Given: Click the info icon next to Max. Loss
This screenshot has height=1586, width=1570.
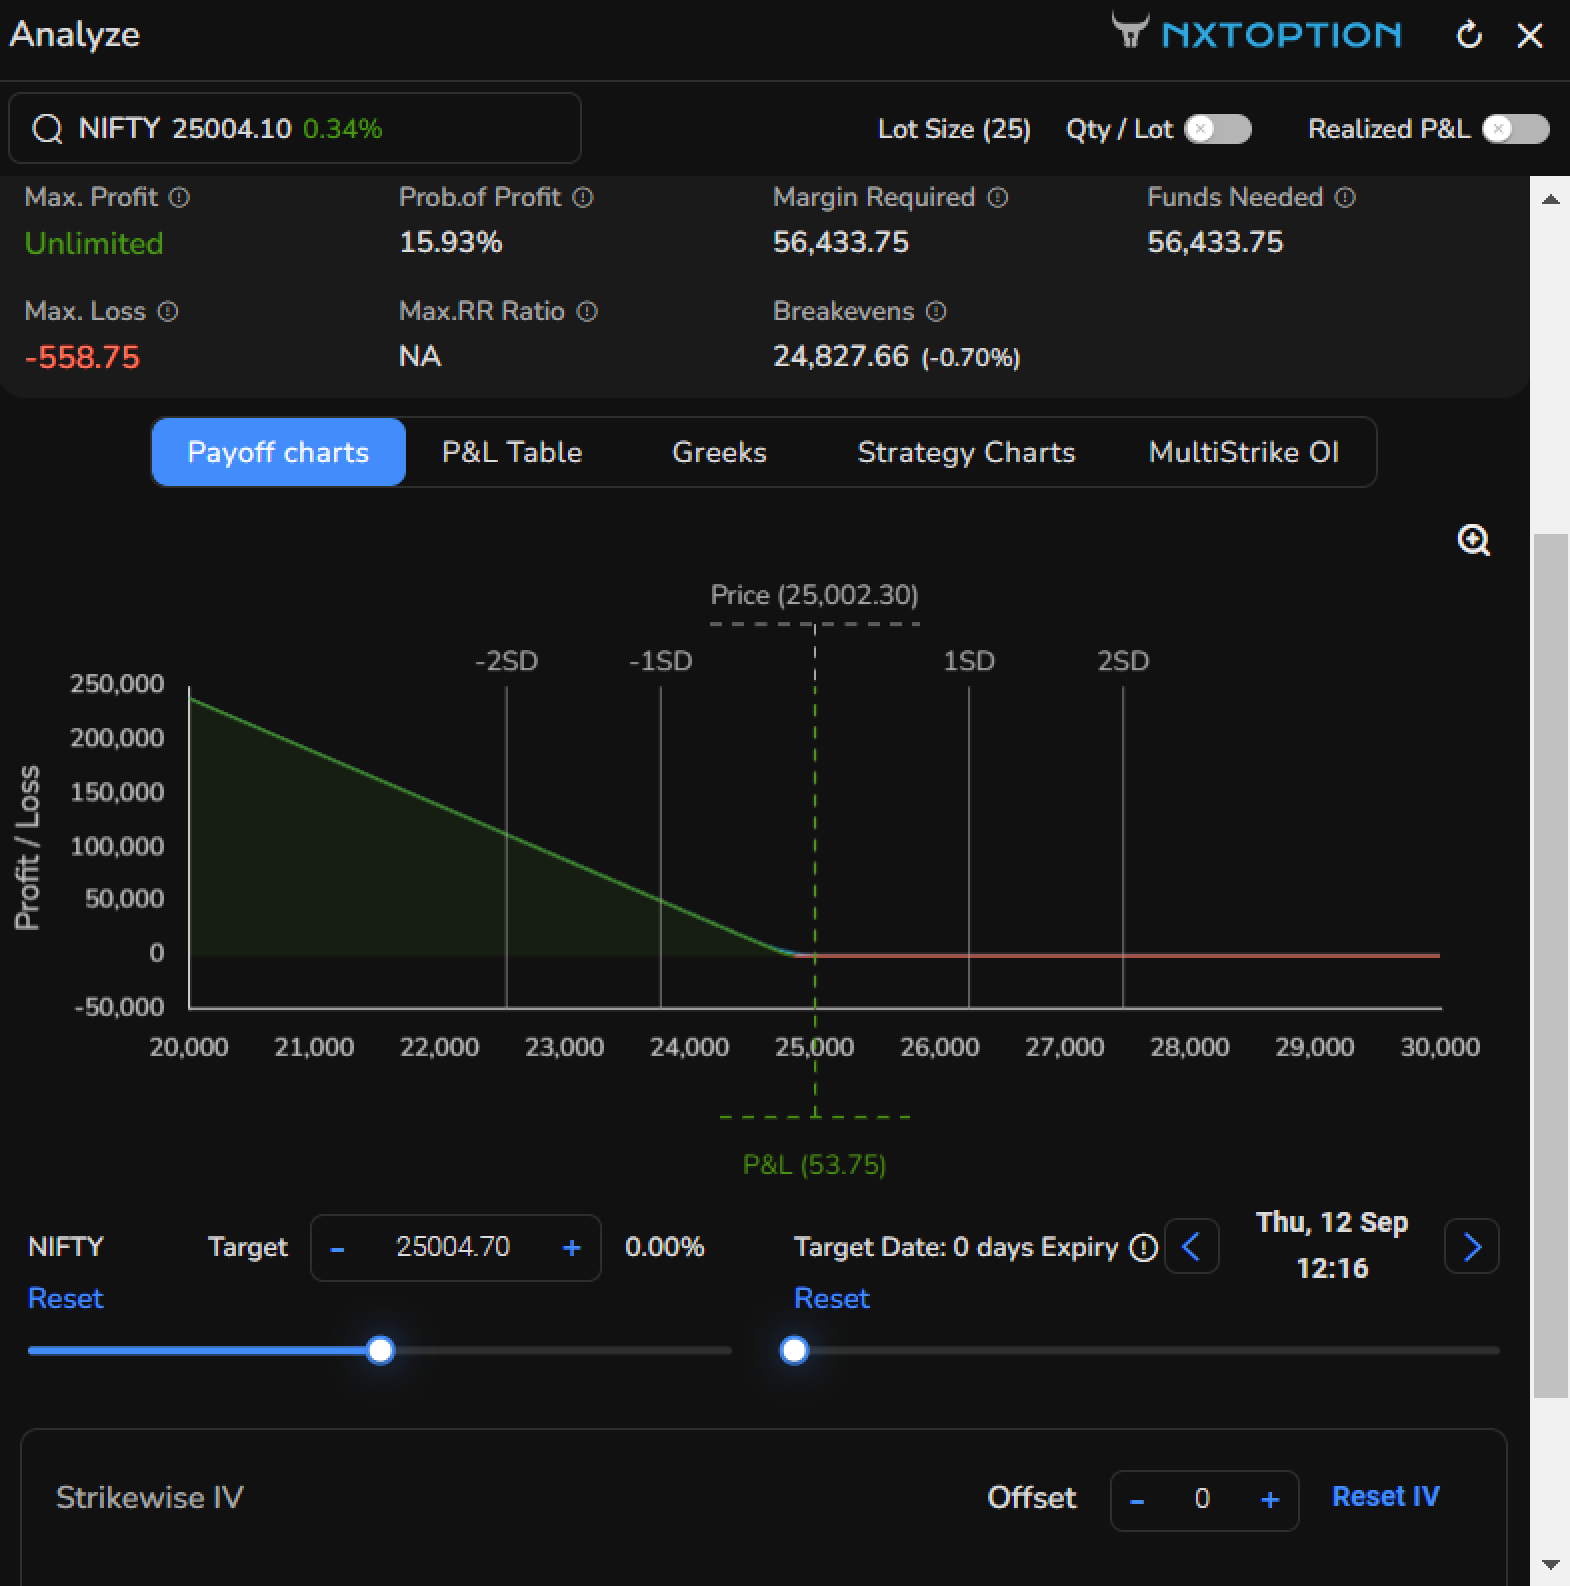Looking at the screenshot, I should pyautogui.click(x=168, y=311).
